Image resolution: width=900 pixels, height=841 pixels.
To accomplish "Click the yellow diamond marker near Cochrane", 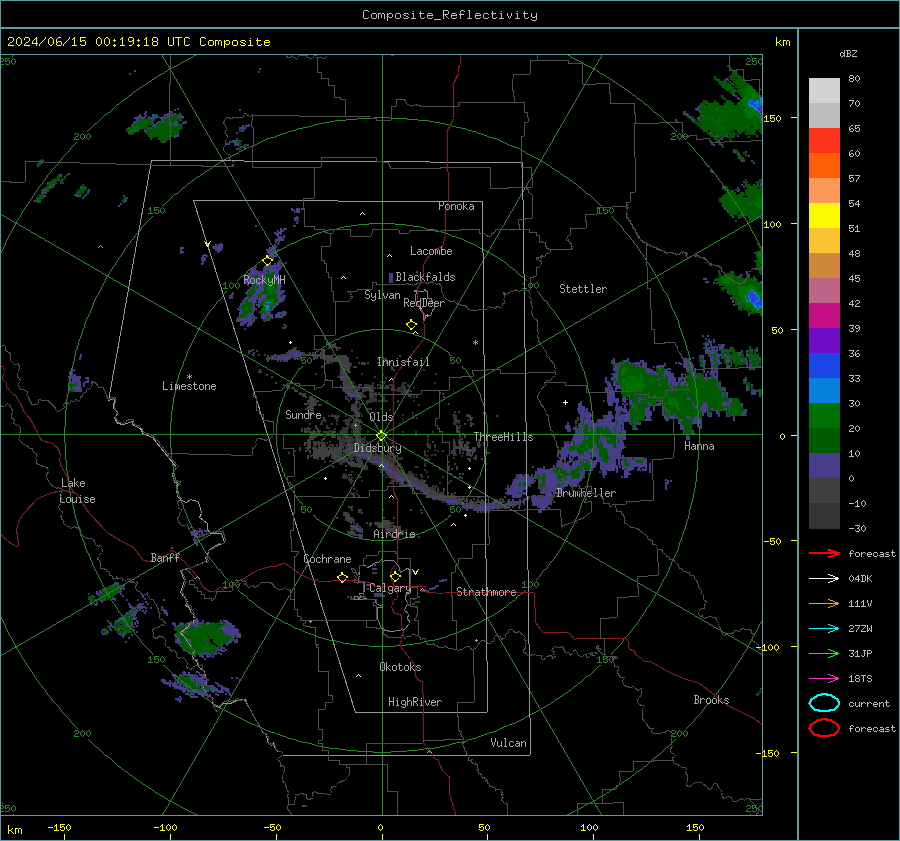I will (x=342, y=577).
